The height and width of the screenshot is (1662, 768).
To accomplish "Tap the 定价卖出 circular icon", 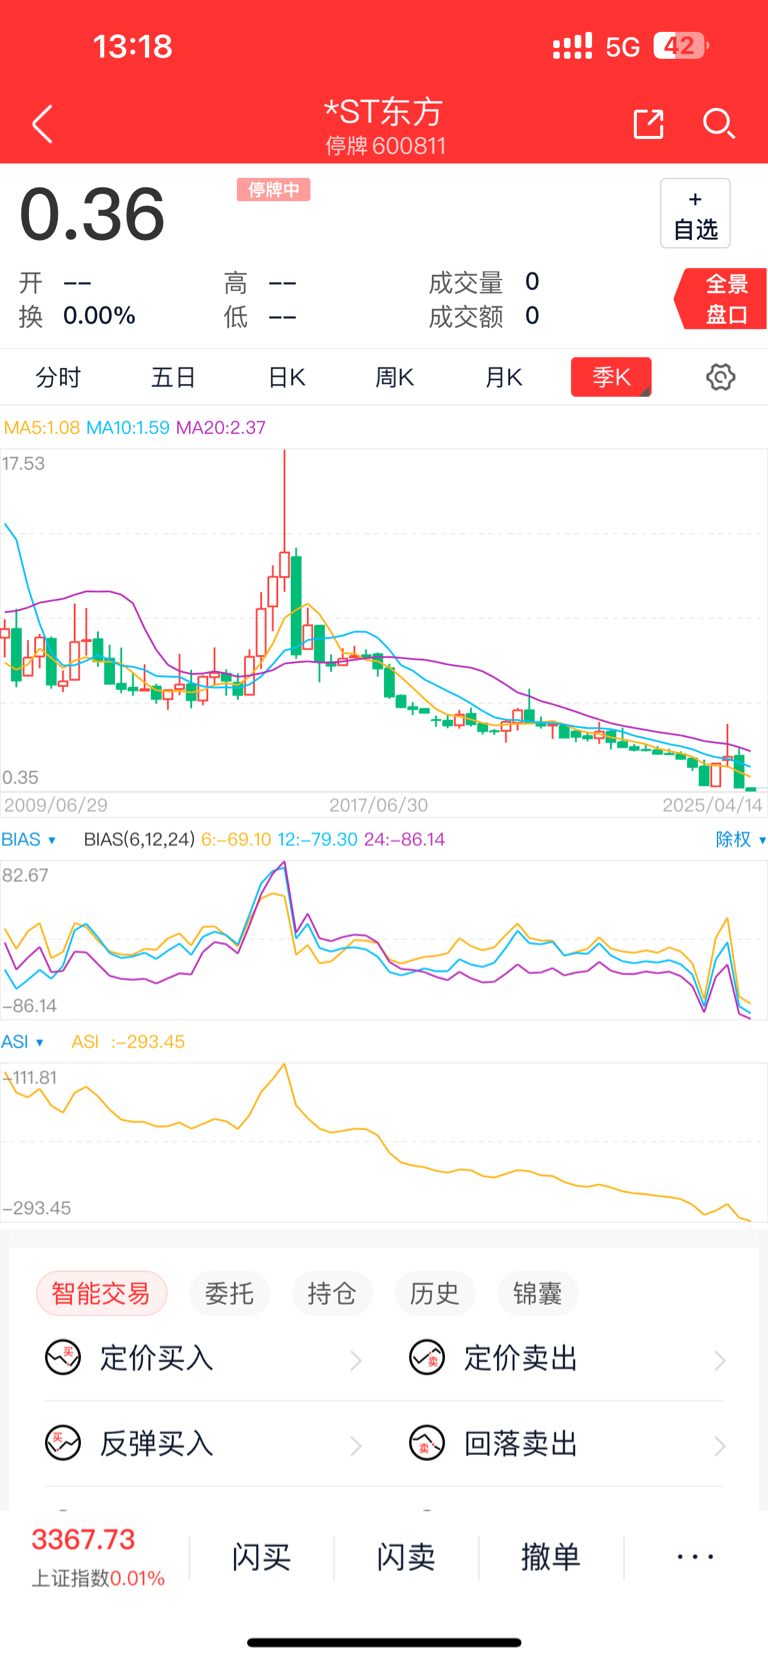I will coord(427,1357).
